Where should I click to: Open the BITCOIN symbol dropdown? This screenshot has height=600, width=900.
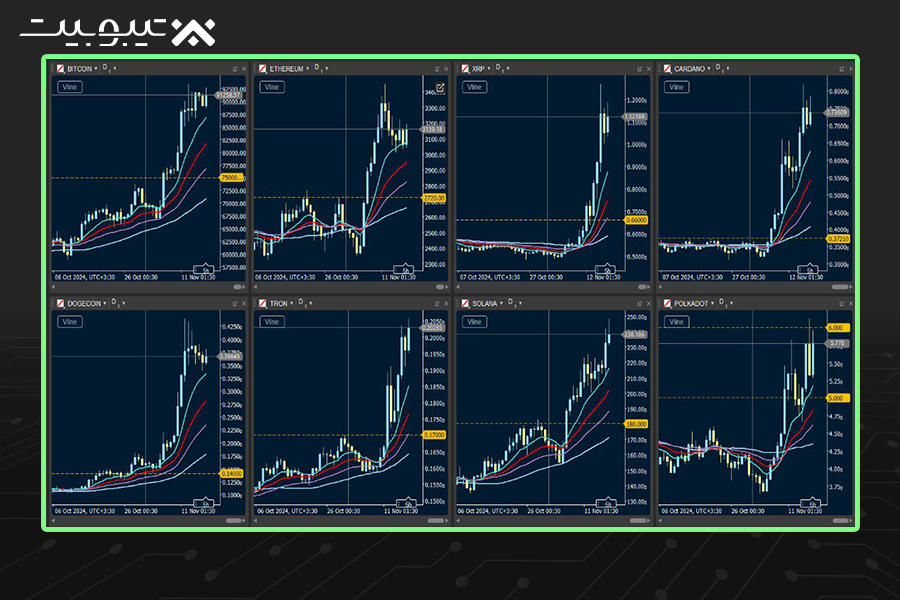pyautogui.click(x=96, y=69)
